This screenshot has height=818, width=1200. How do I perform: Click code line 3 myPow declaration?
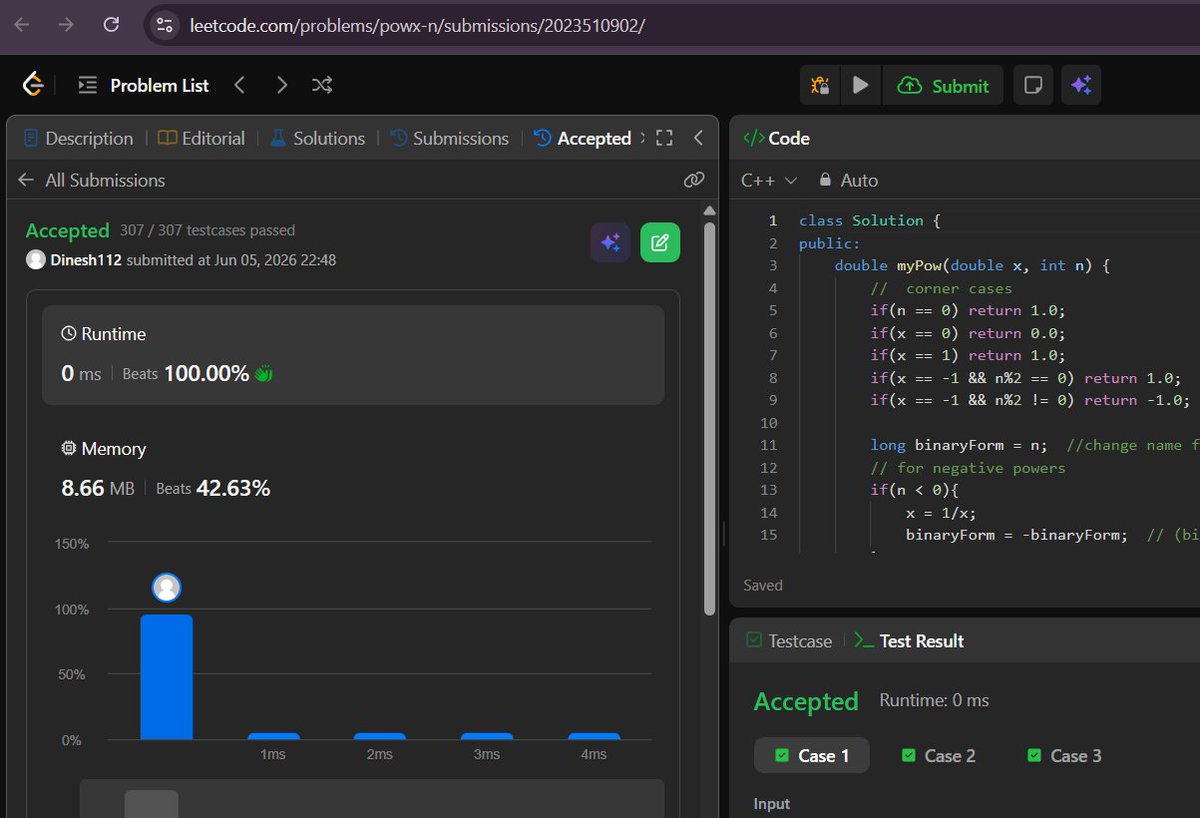click(x=973, y=265)
